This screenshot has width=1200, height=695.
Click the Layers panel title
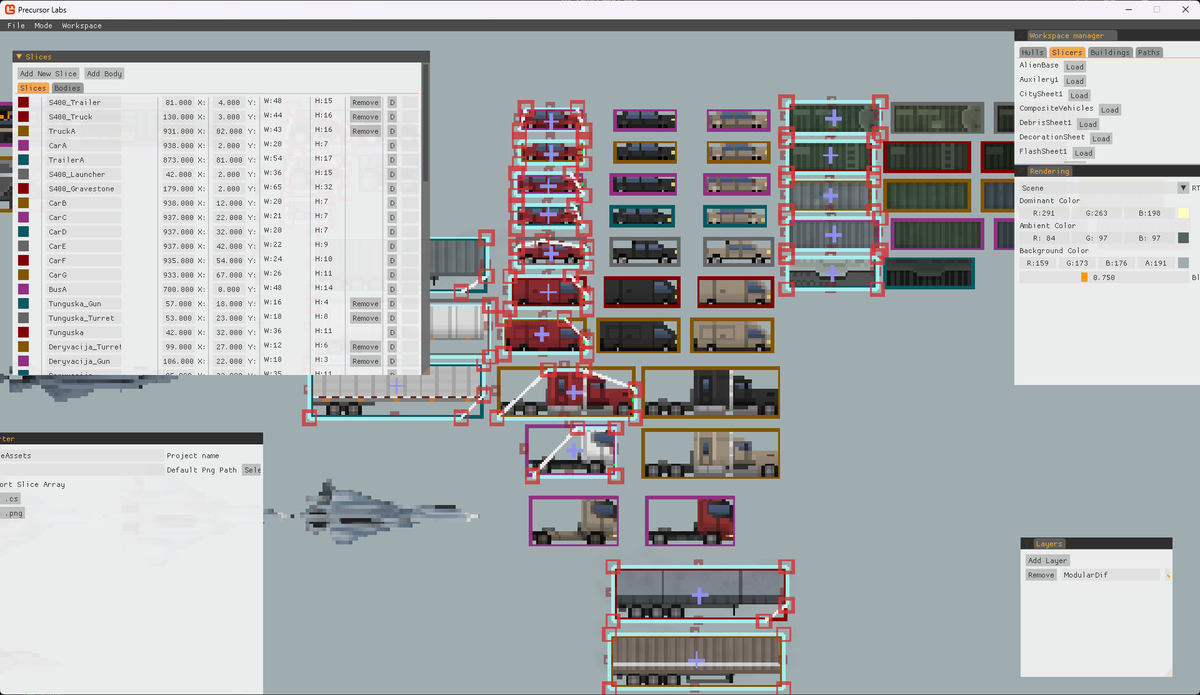coord(1048,544)
